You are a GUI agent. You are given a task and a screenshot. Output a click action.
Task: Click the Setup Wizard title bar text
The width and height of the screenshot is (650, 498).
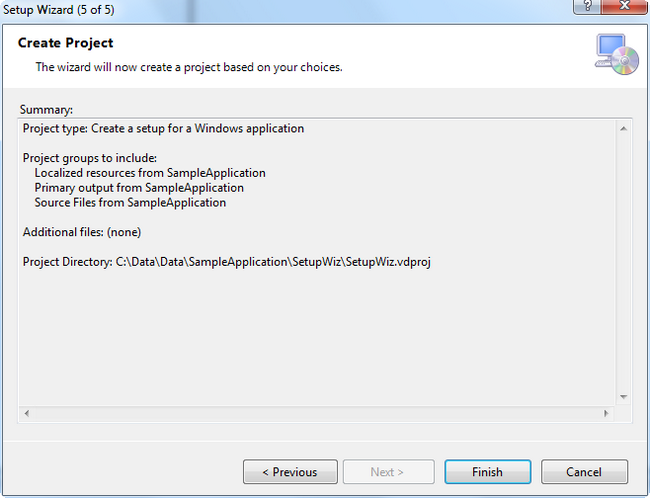click(x=59, y=10)
